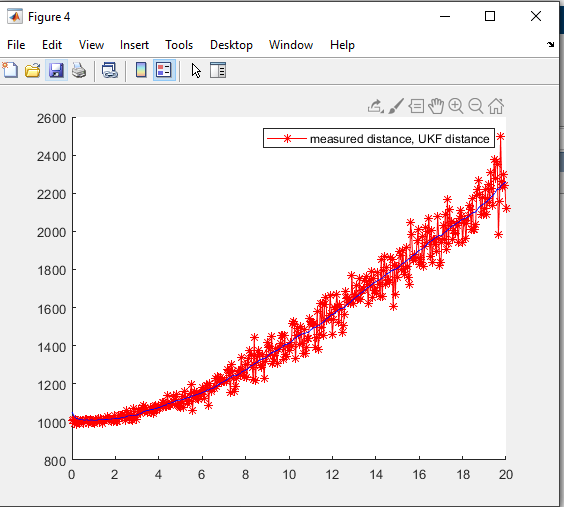Open the Tools menu
This screenshot has height=507, width=564.
coord(179,45)
